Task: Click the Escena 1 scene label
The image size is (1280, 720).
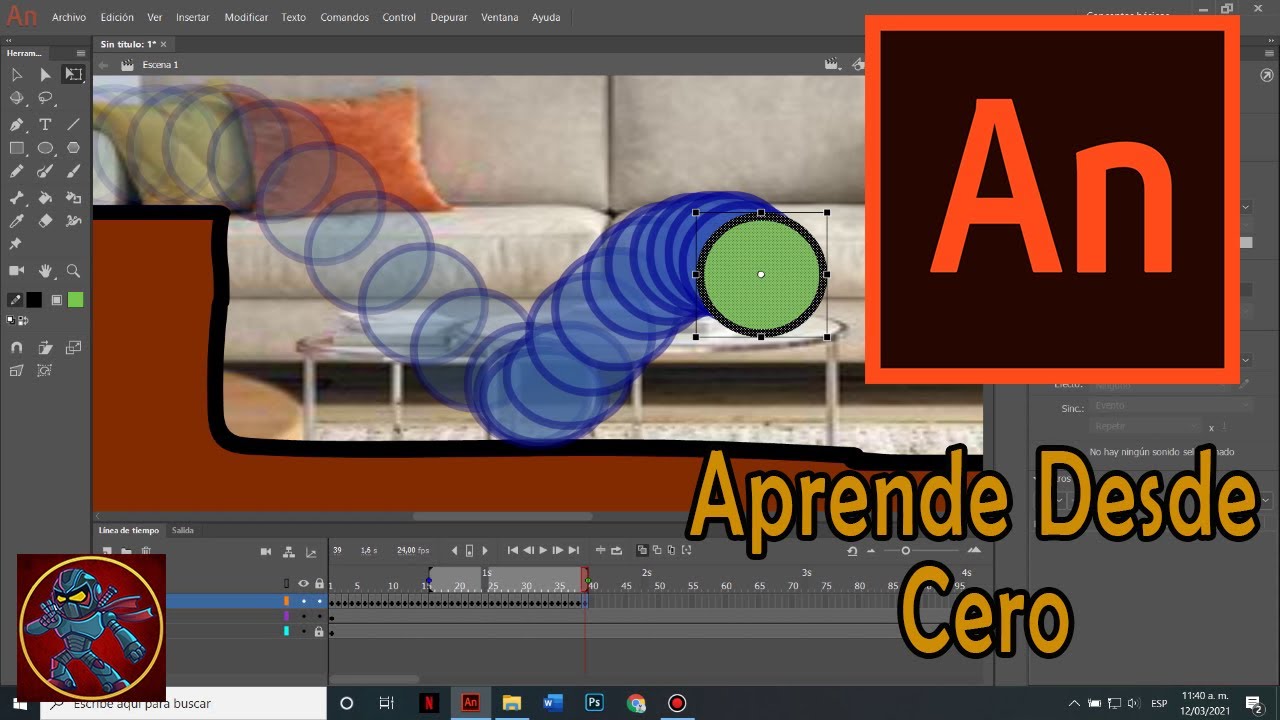Action: click(x=160, y=65)
